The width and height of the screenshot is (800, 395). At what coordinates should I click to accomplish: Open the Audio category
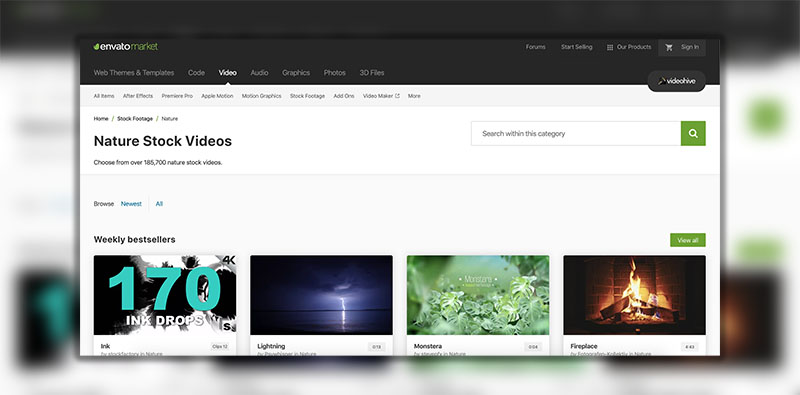(x=259, y=72)
